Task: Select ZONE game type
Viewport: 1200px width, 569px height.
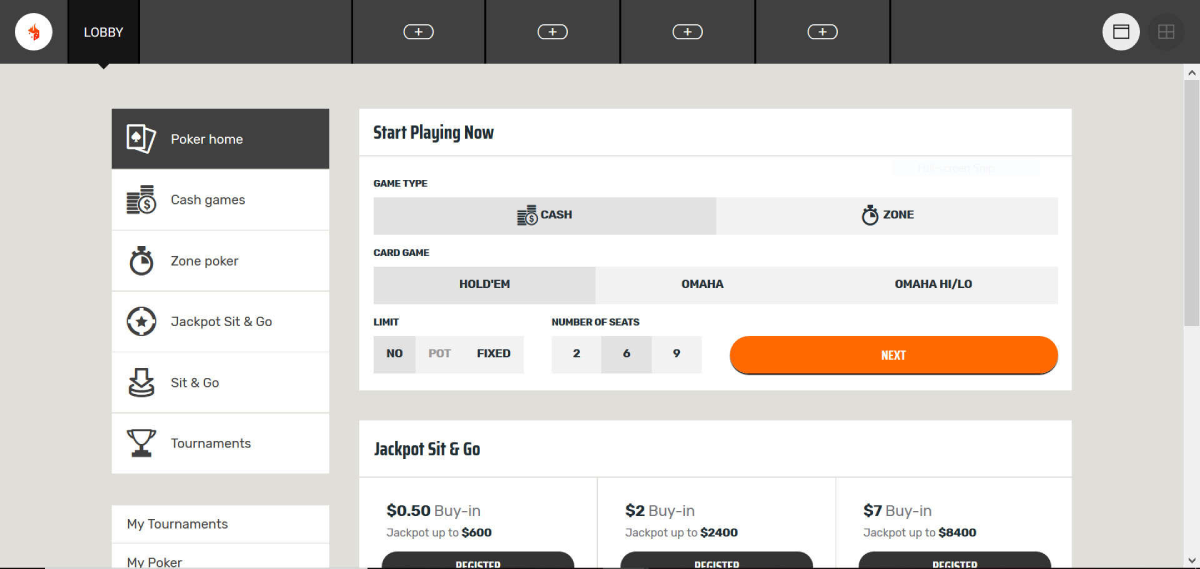Action: (887, 215)
